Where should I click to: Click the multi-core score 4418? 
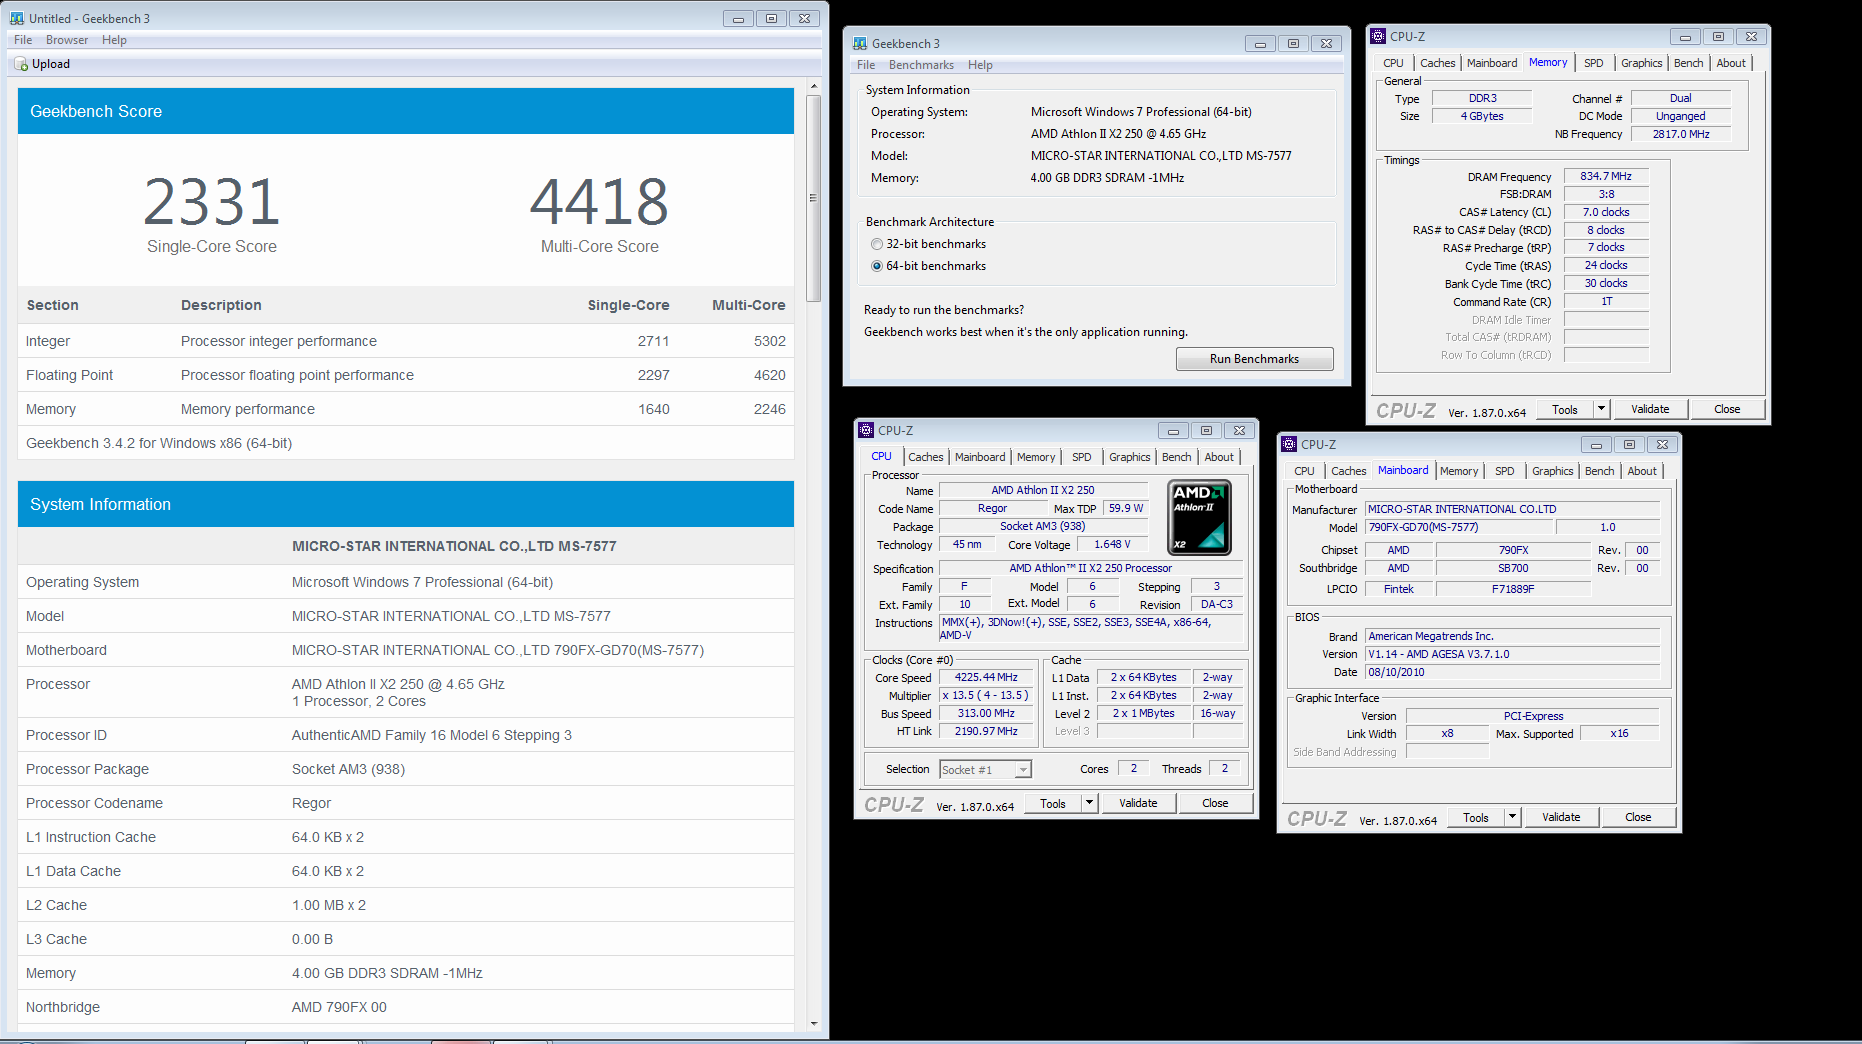(x=599, y=202)
